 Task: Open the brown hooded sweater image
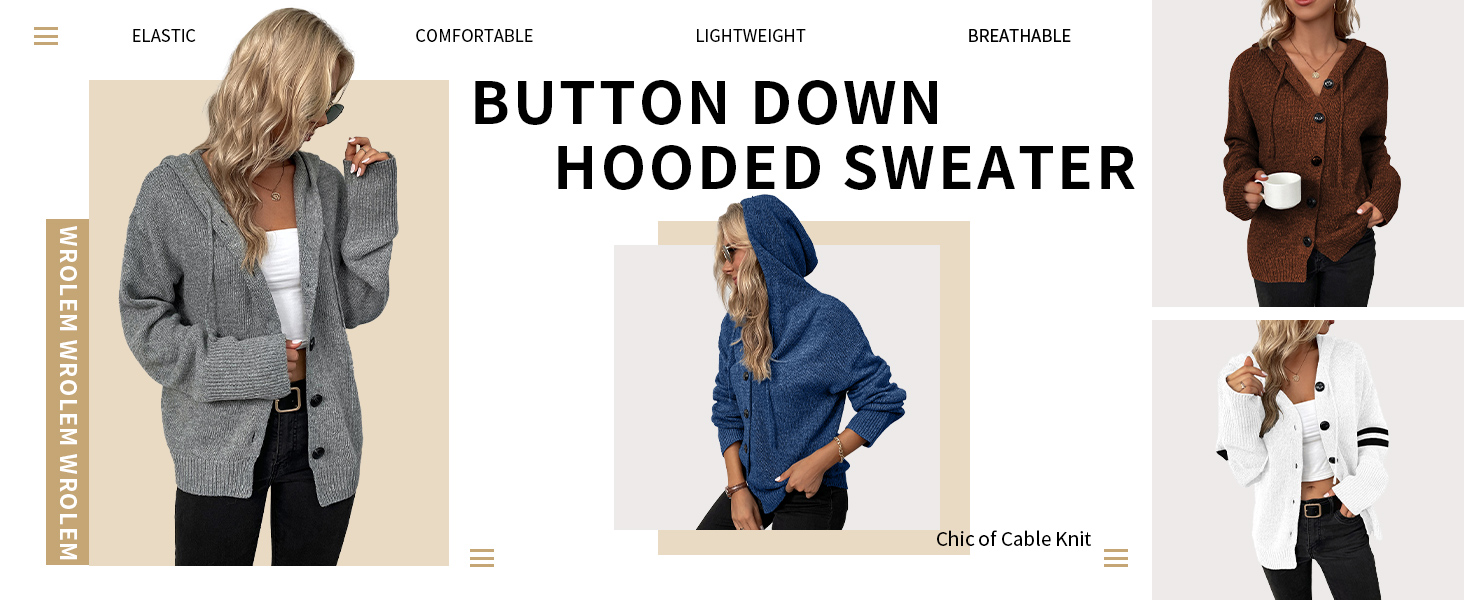pyautogui.click(x=1308, y=153)
